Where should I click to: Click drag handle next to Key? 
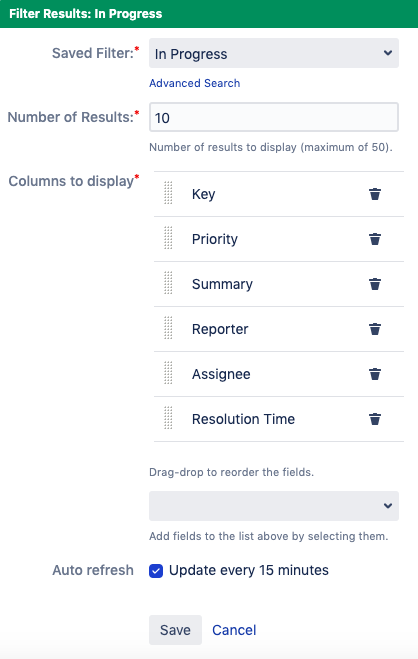(168, 193)
